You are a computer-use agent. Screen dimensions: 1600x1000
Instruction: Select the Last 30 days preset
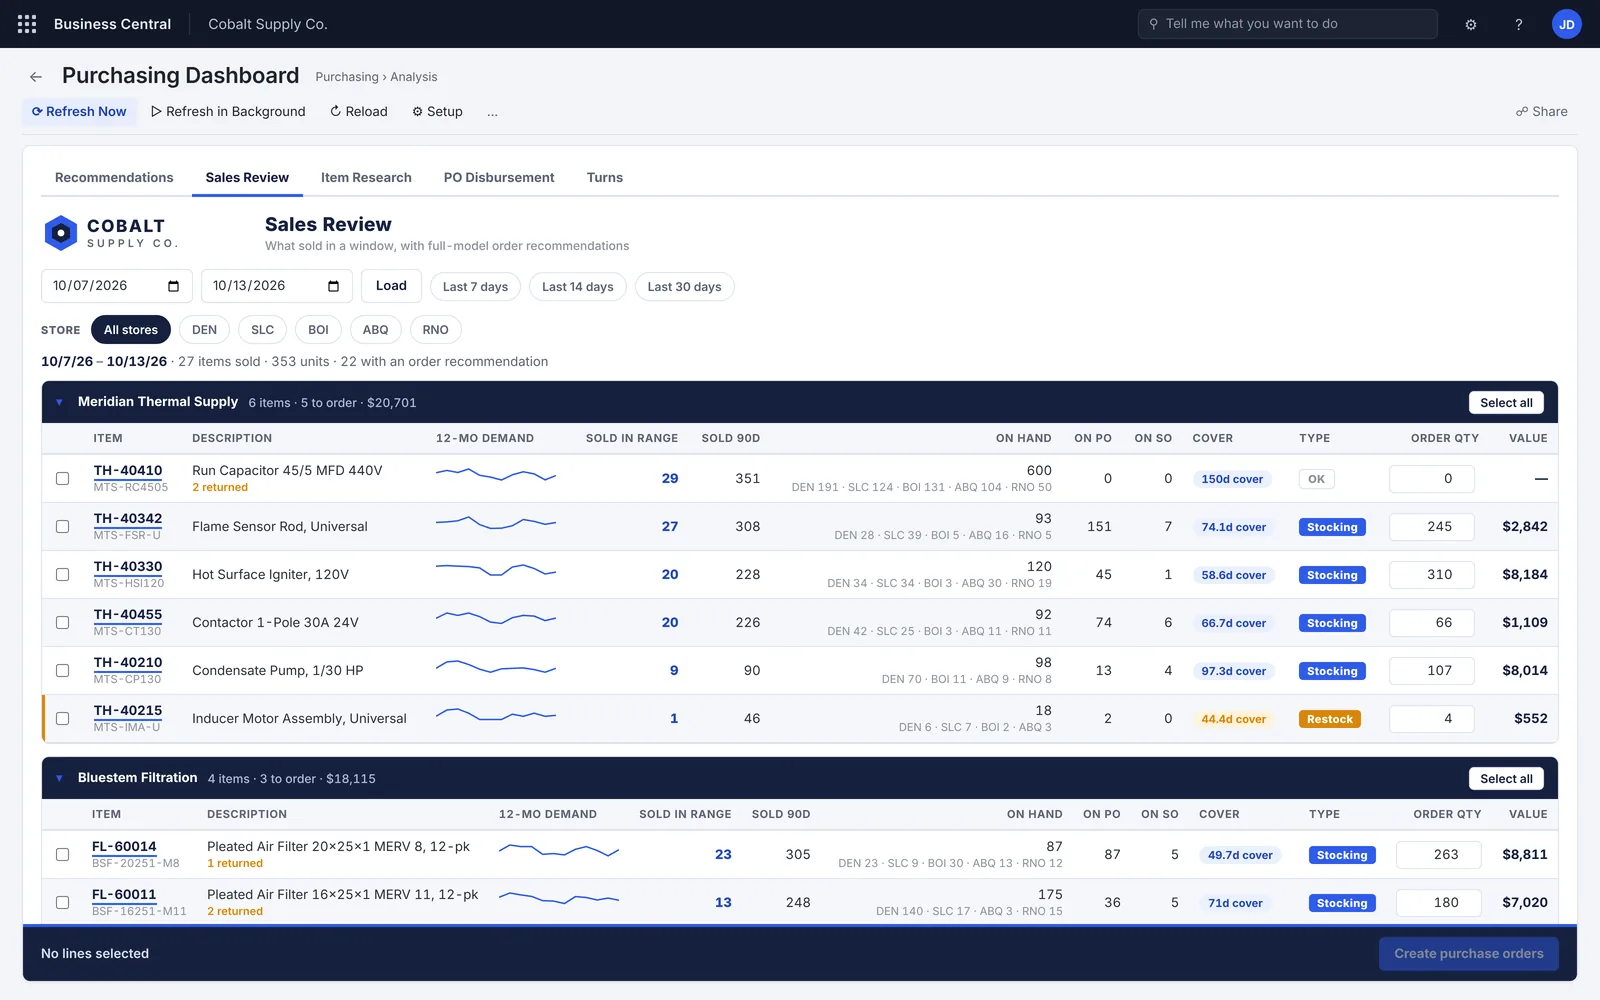coord(684,287)
